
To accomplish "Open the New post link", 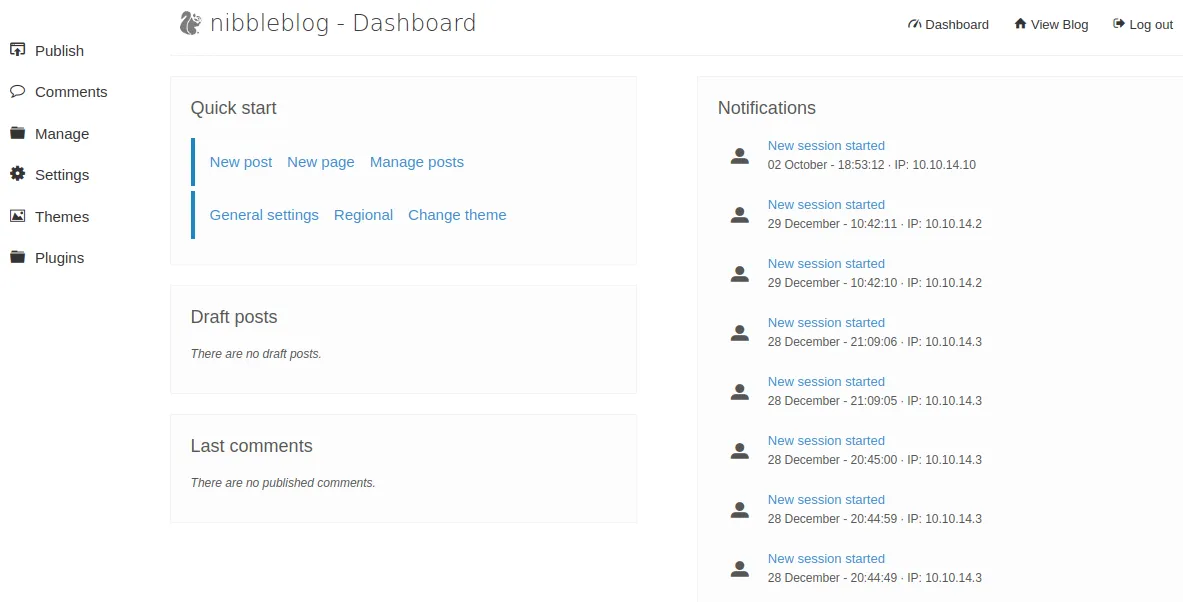I will coord(240,161).
